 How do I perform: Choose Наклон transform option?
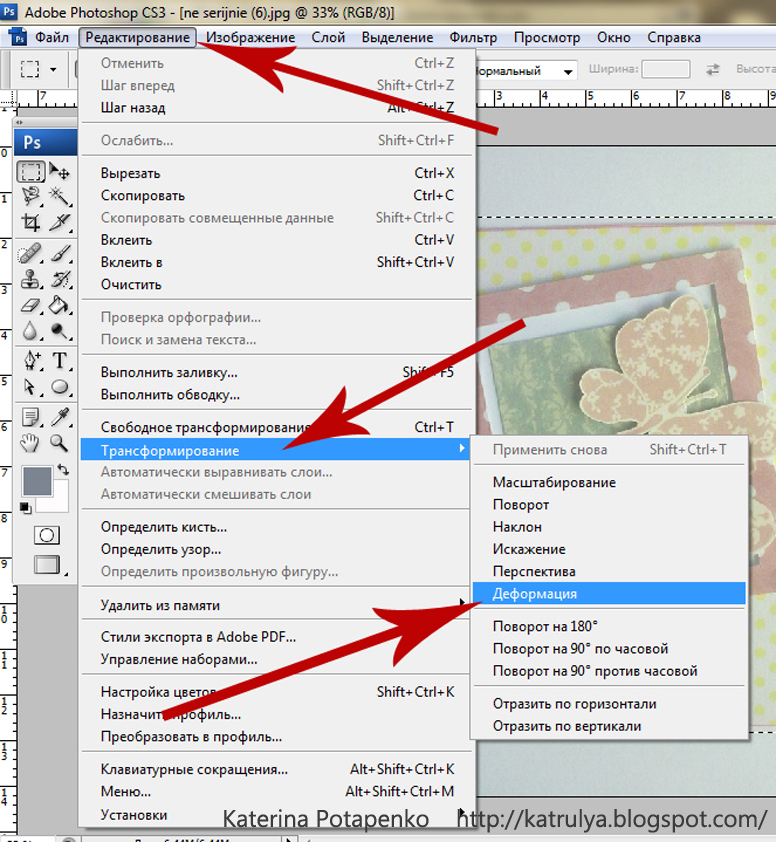click(x=609, y=527)
